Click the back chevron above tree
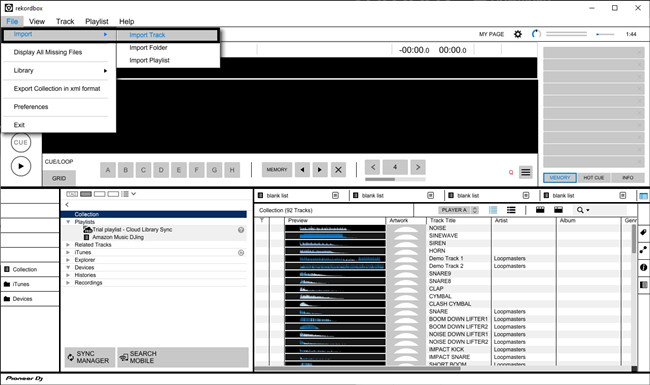Image resolution: width=650 pixels, height=385 pixels. pyautogui.click(x=67, y=205)
